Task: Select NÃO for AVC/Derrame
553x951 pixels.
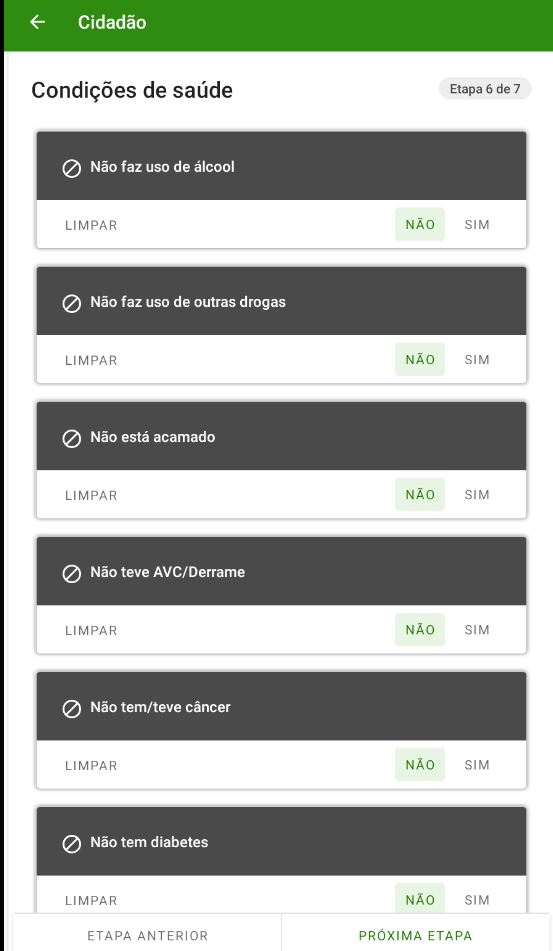Action: [x=420, y=630]
